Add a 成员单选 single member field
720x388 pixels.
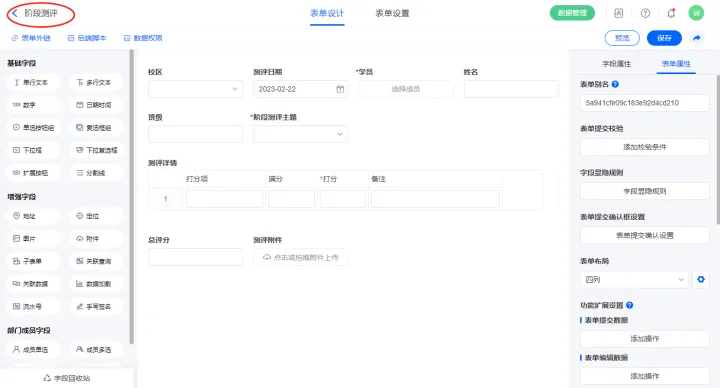point(33,350)
